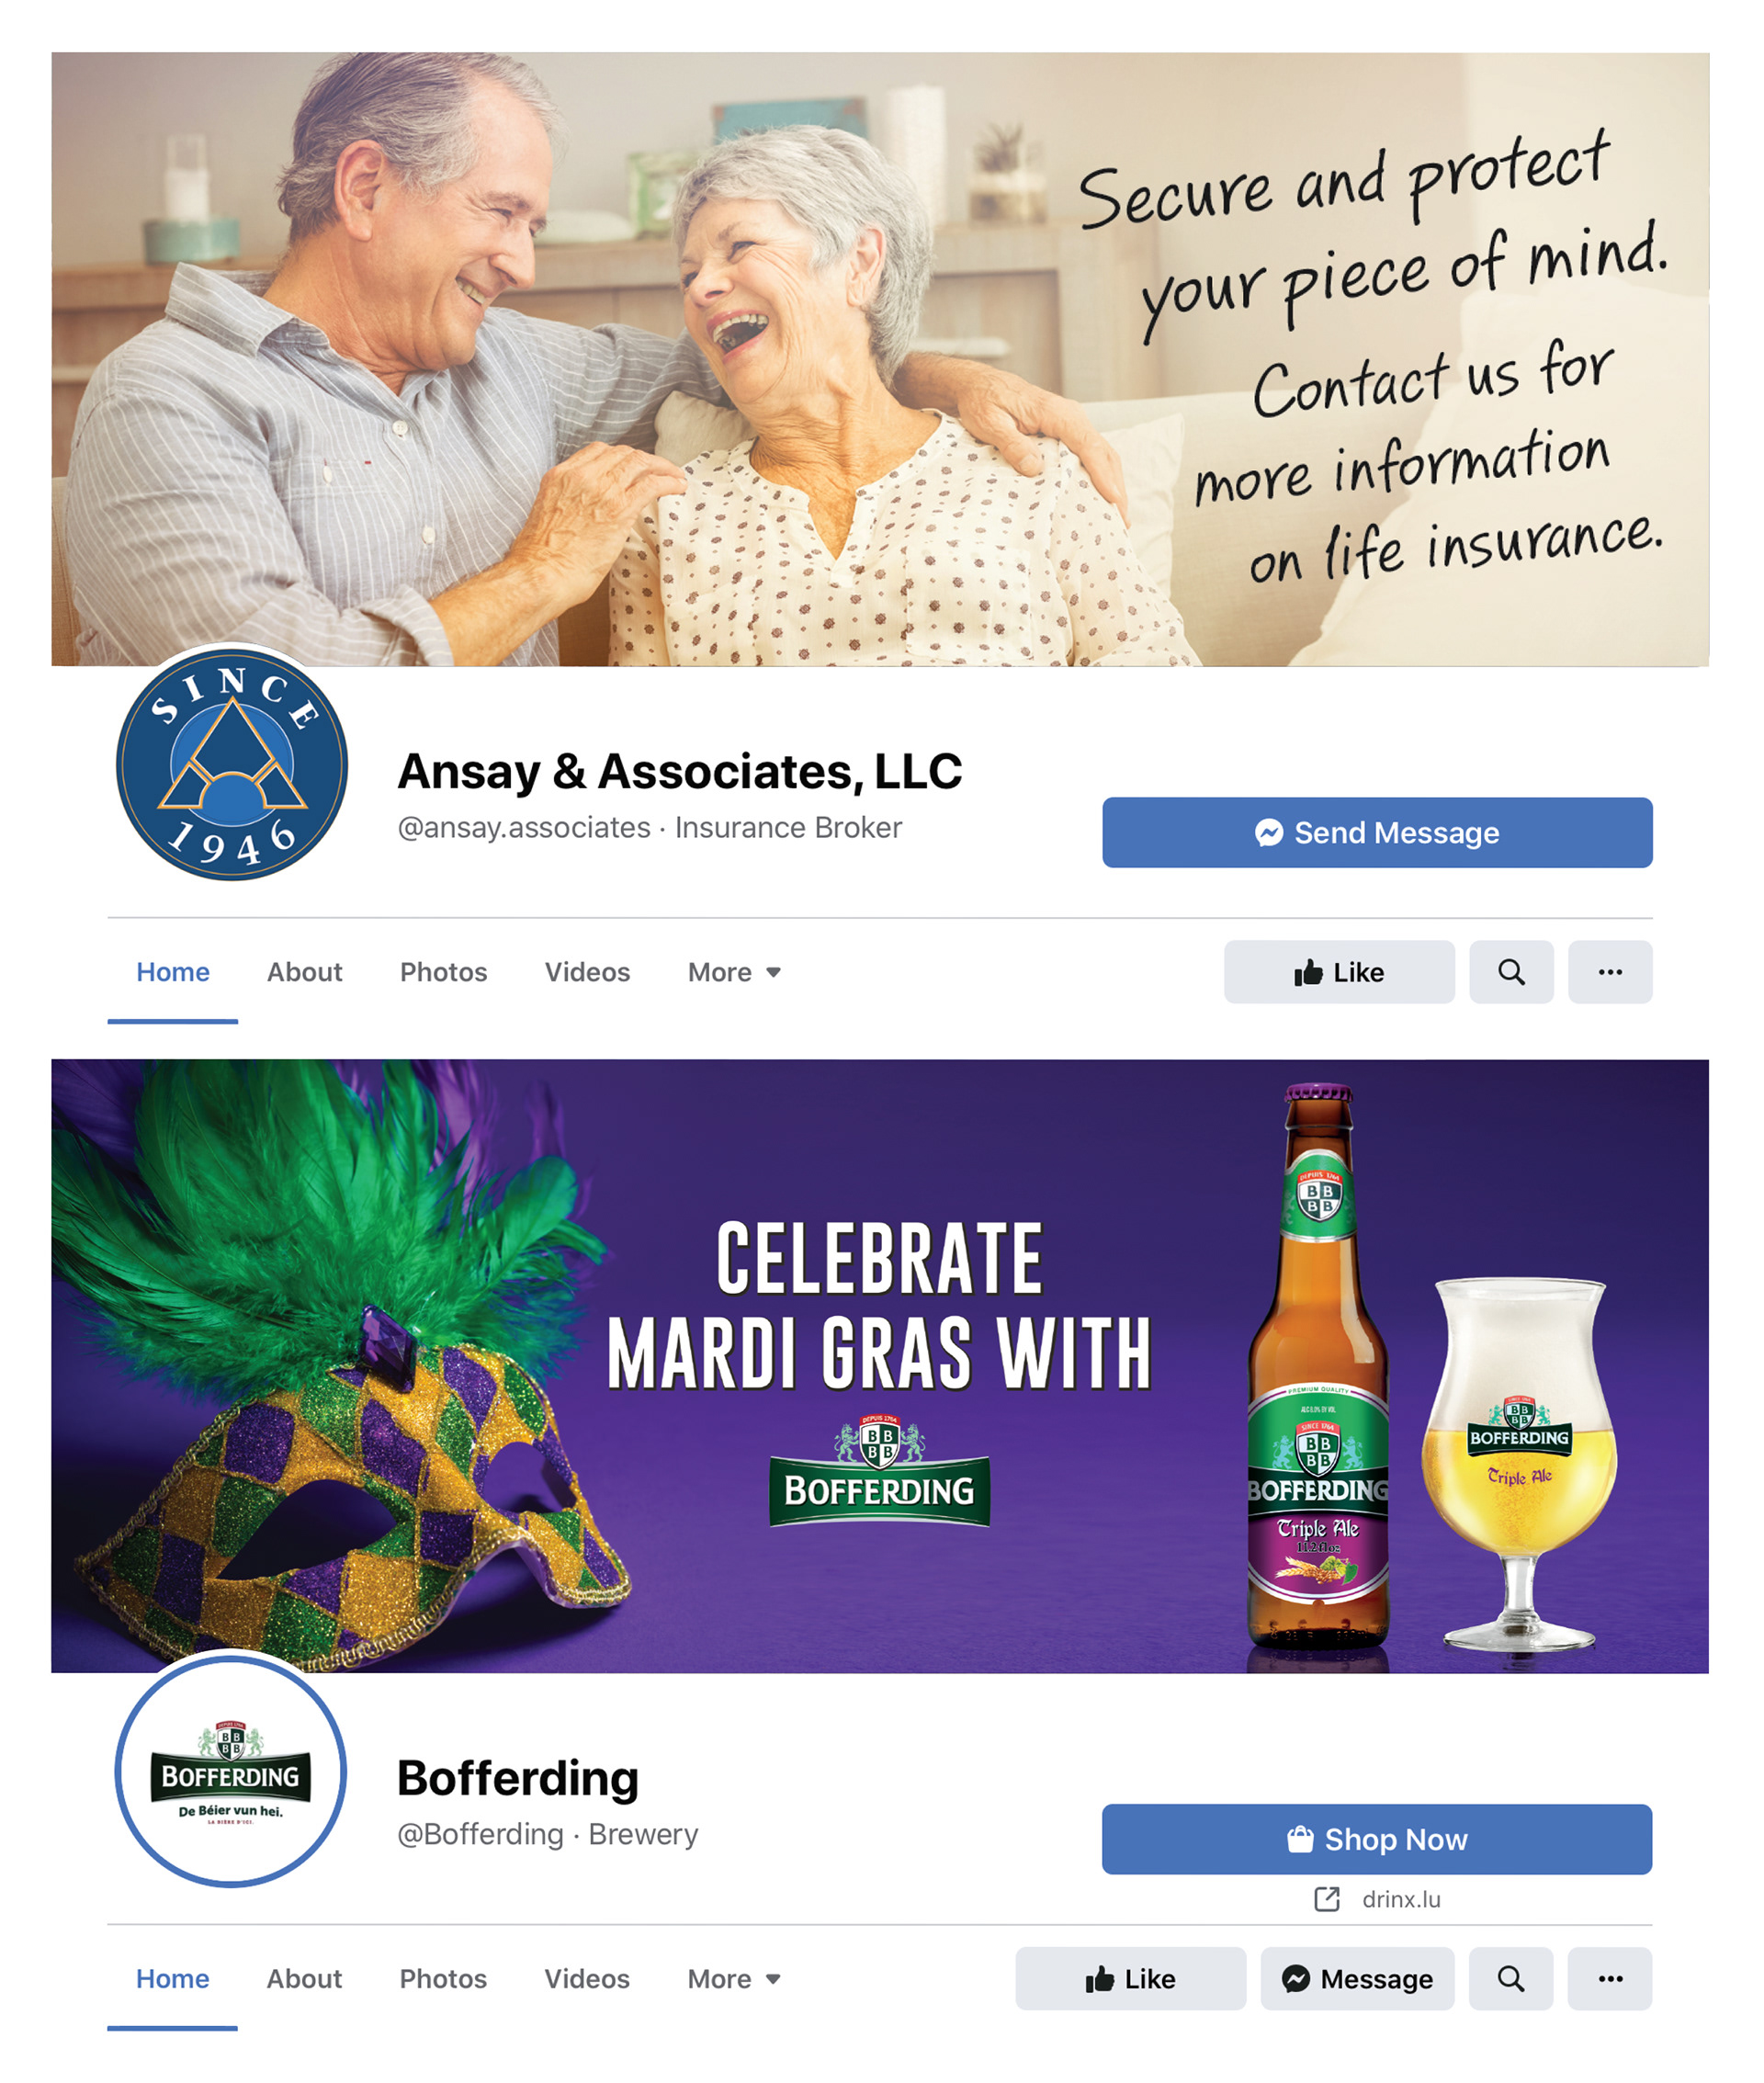Open life insurance cover photo
Image resolution: width=1764 pixels, height=2083 pixels.
pos(880,359)
